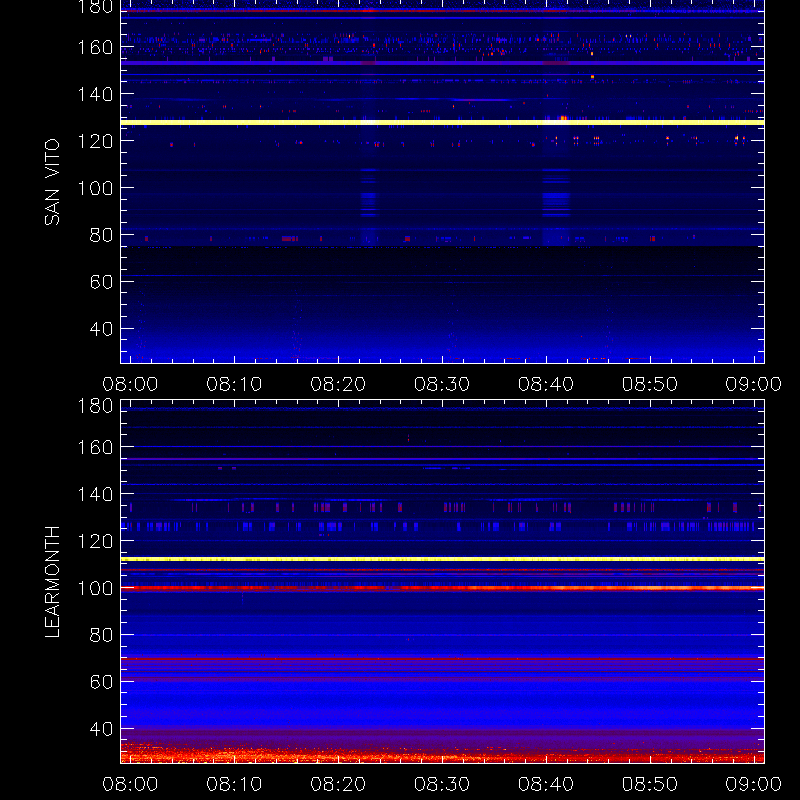The width and height of the screenshot is (800, 800).
Task: Click 08:30 under the San Vito plot
Action: tap(442, 384)
